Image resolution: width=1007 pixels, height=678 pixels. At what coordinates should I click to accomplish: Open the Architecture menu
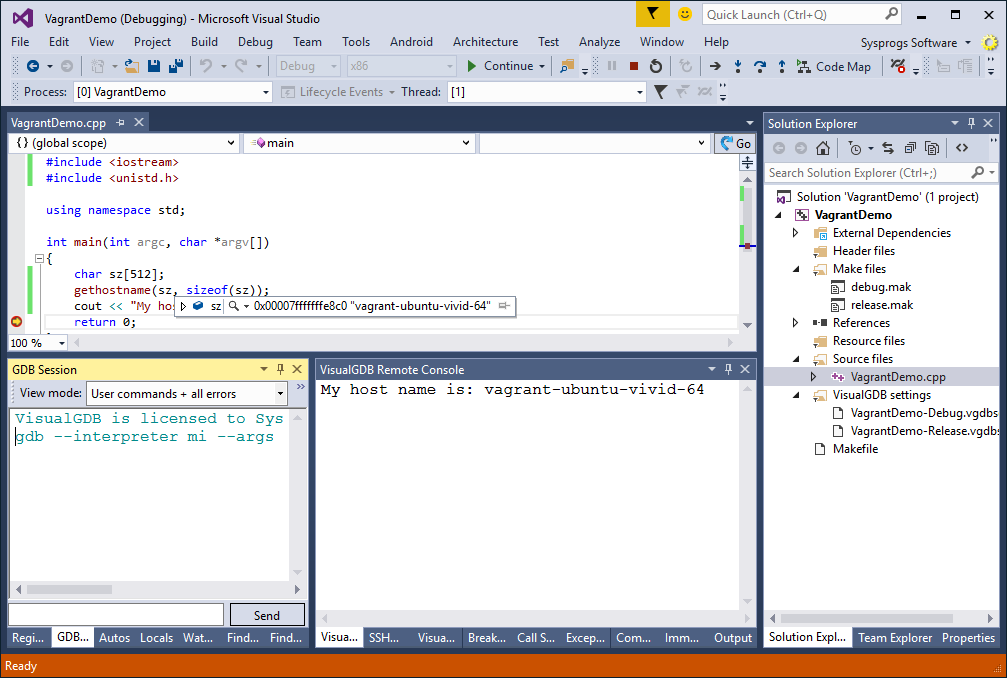click(486, 42)
